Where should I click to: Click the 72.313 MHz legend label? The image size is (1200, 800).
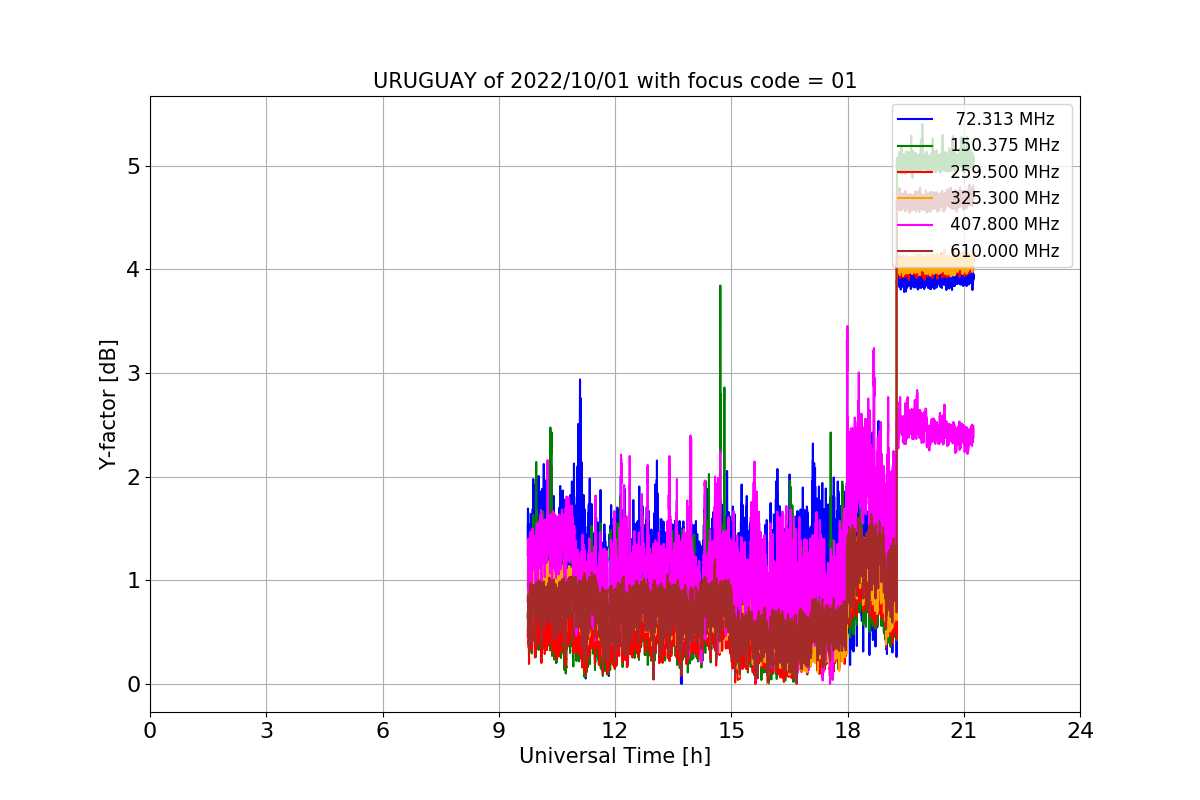click(1005, 119)
